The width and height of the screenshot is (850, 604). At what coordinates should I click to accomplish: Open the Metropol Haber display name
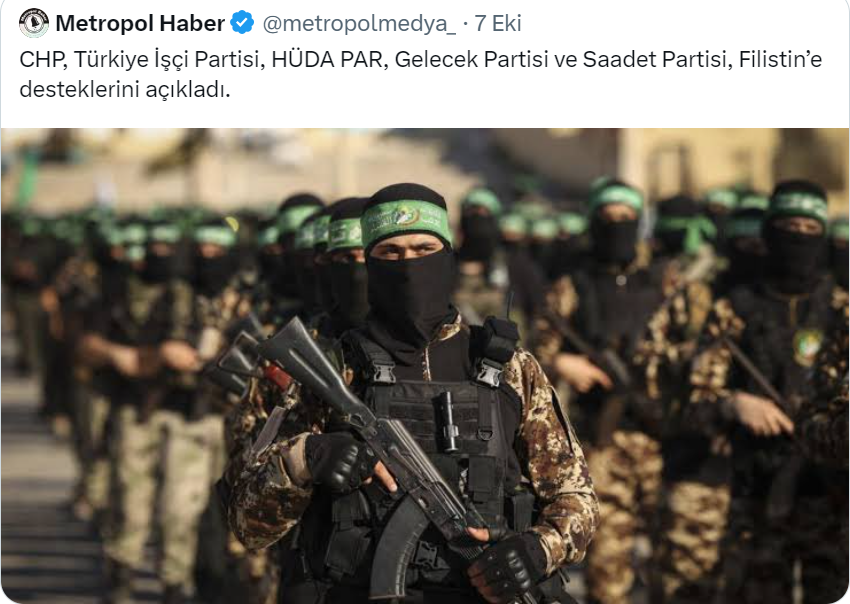[140, 23]
